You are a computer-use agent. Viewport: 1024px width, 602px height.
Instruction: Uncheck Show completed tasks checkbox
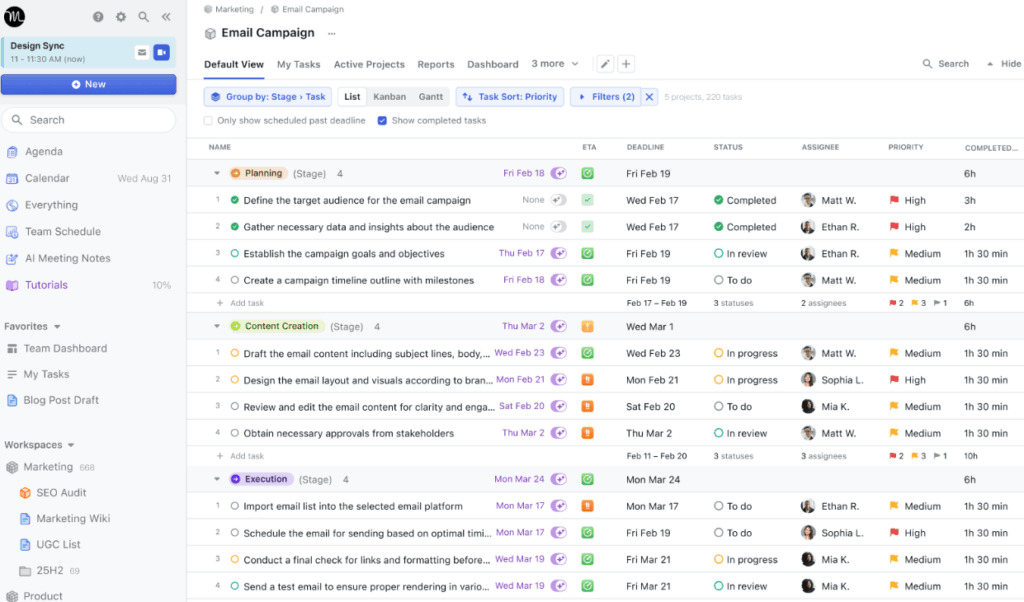(382, 121)
